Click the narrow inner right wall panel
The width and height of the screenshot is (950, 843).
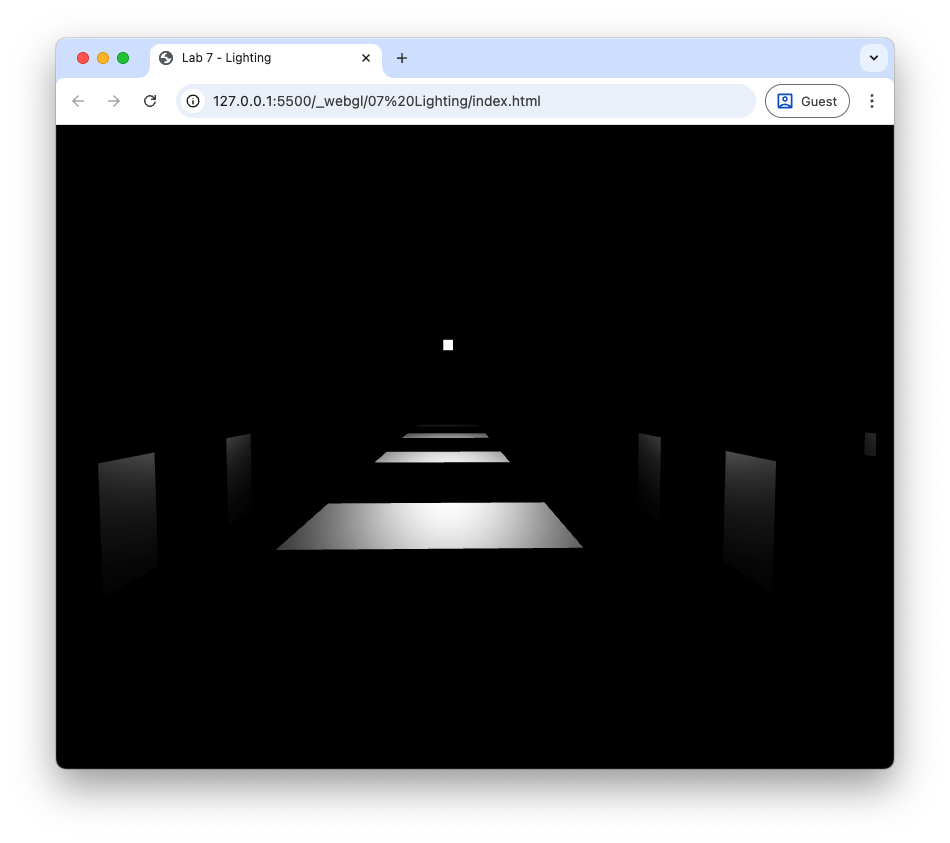click(649, 475)
